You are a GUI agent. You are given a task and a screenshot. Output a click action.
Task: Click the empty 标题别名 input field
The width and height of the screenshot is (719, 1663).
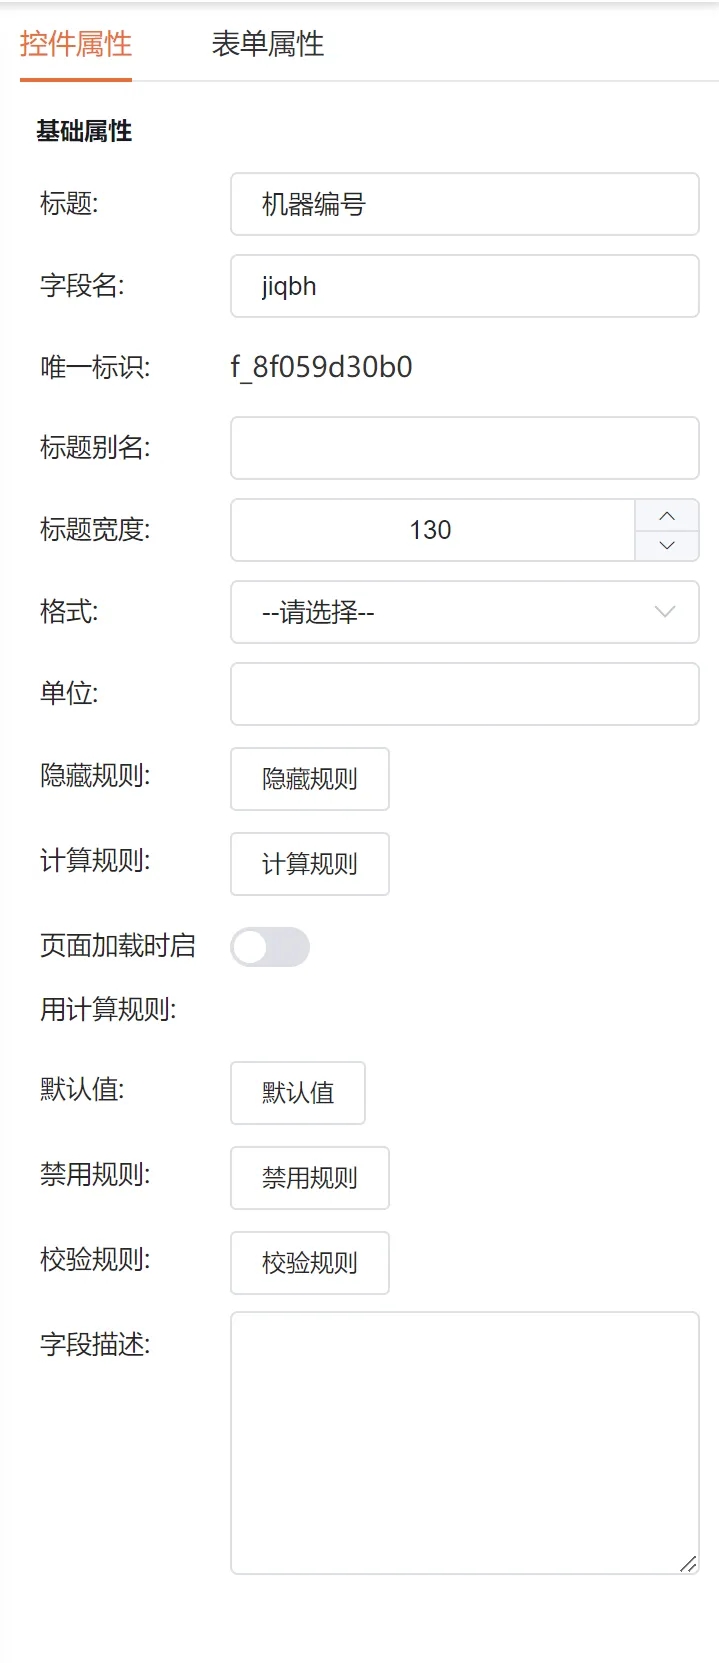pyautogui.click(x=464, y=448)
